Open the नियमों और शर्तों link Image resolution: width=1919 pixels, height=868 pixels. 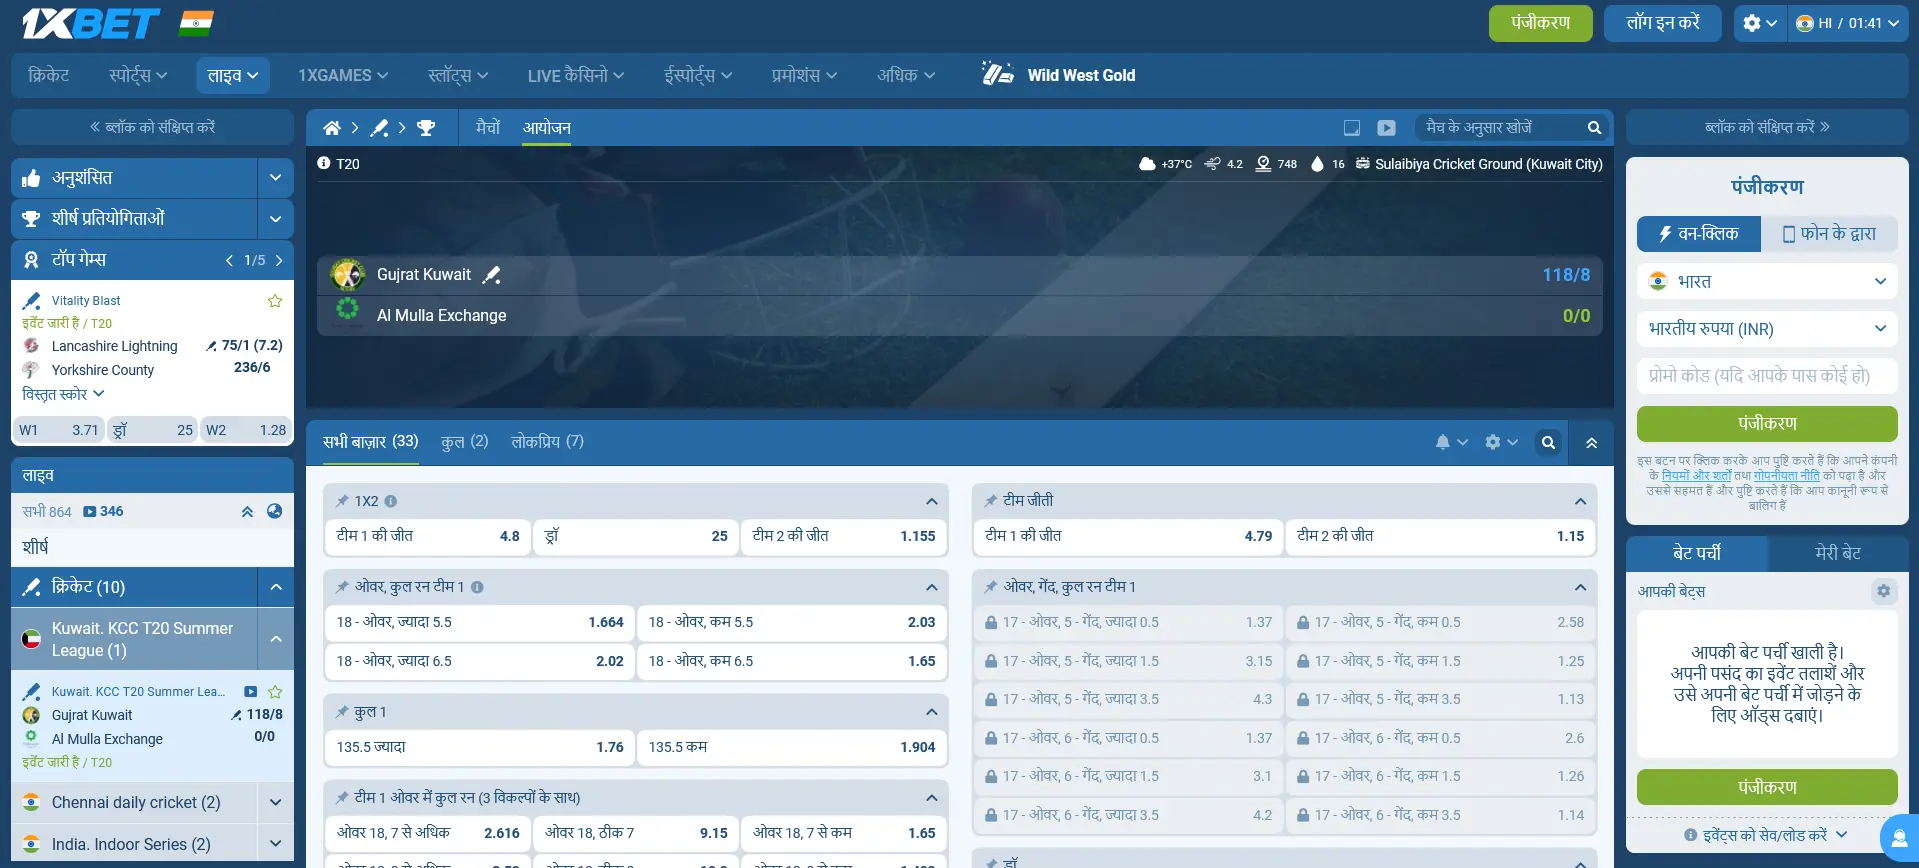coord(1696,476)
